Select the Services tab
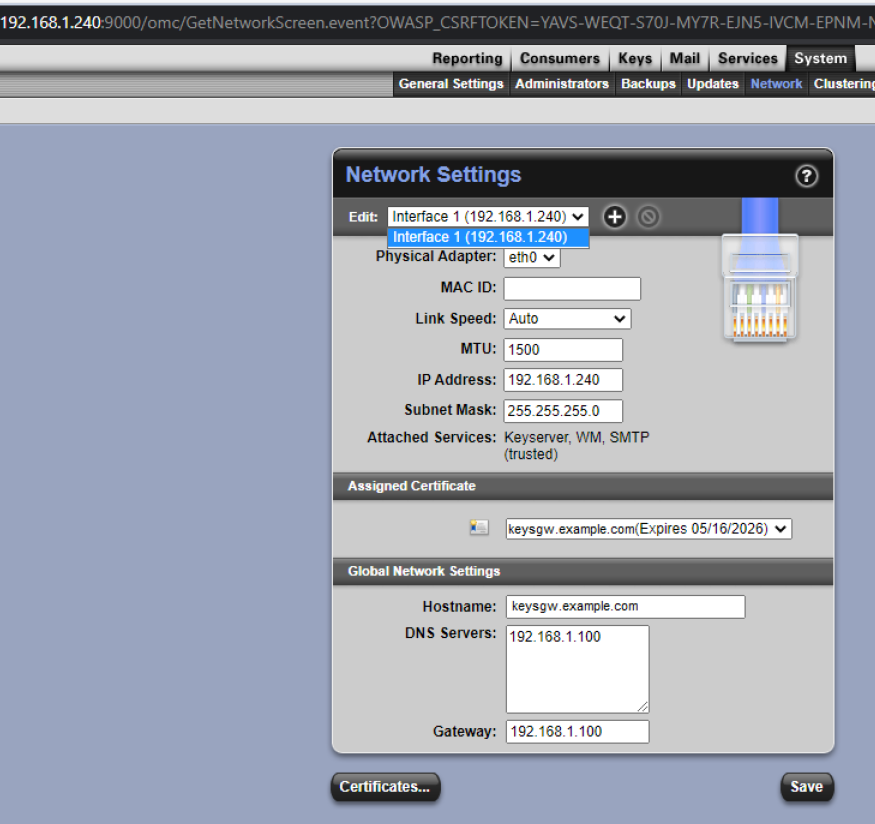Screen dimensions: 875x824 point(748,59)
